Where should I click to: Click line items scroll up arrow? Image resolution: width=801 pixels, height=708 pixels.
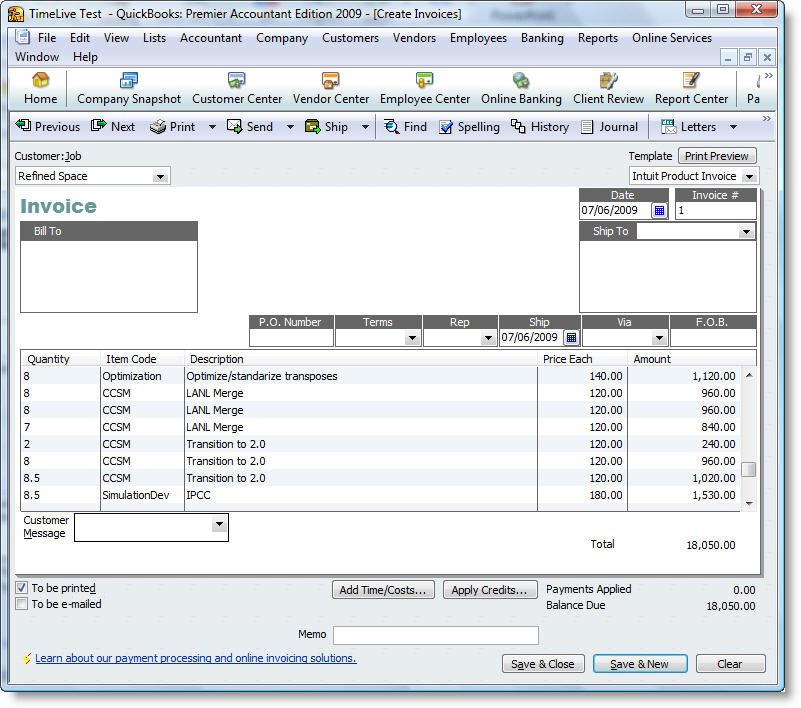click(x=748, y=375)
